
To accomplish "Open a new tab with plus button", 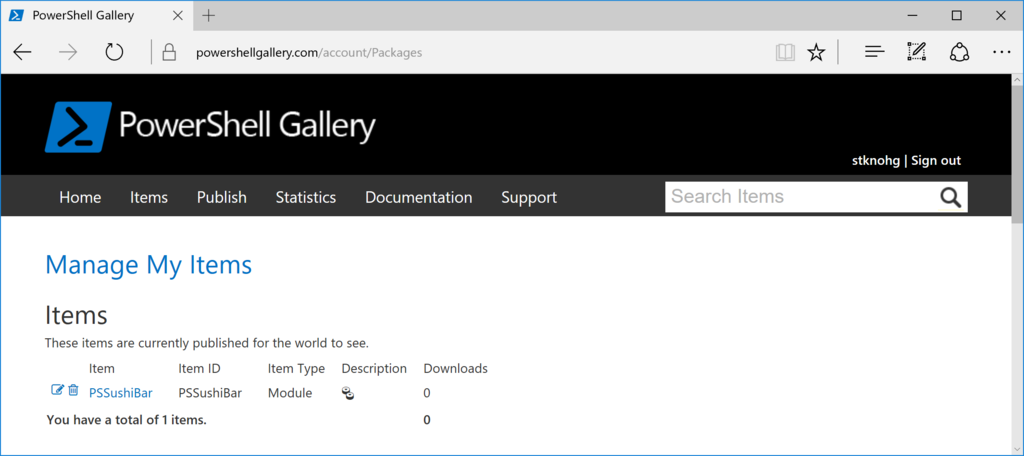I will pos(208,16).
